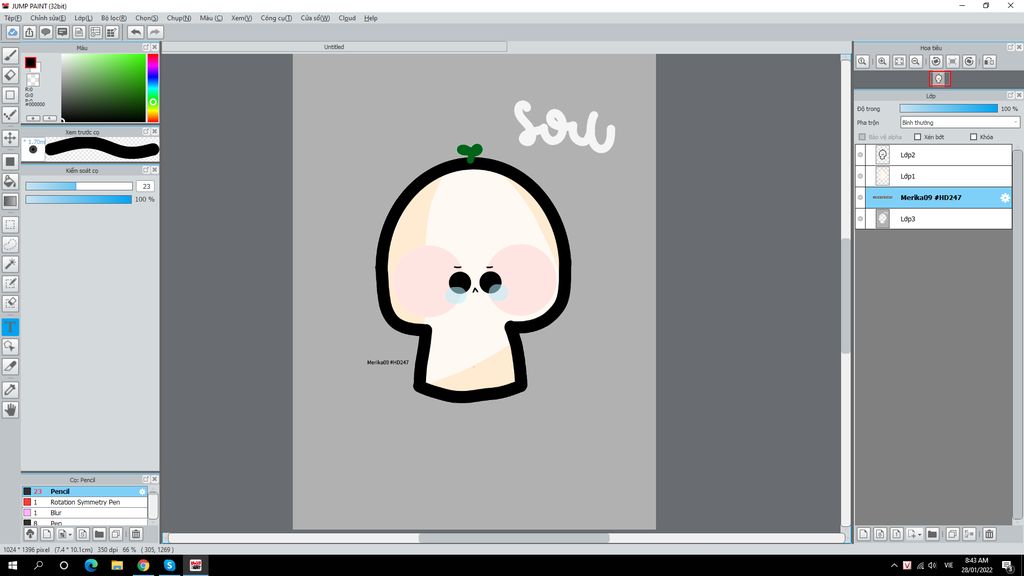Select the Magic Wand tool

(10, 264)
